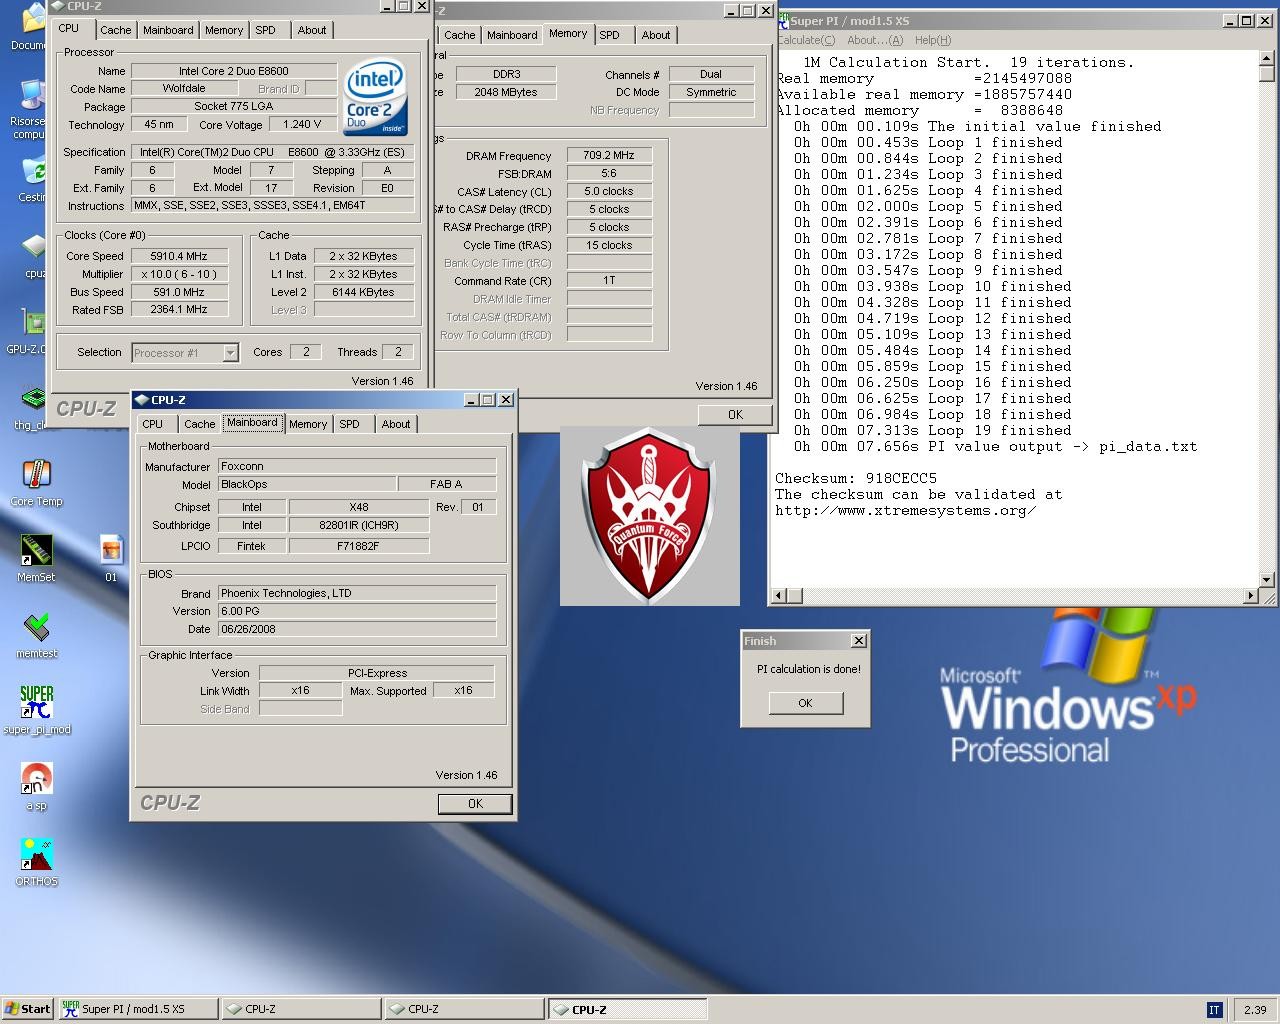Click the Core Speed value 5910.4 MHz
The width and height of the screenshot is (1280, 1024).
click(179, 256)
